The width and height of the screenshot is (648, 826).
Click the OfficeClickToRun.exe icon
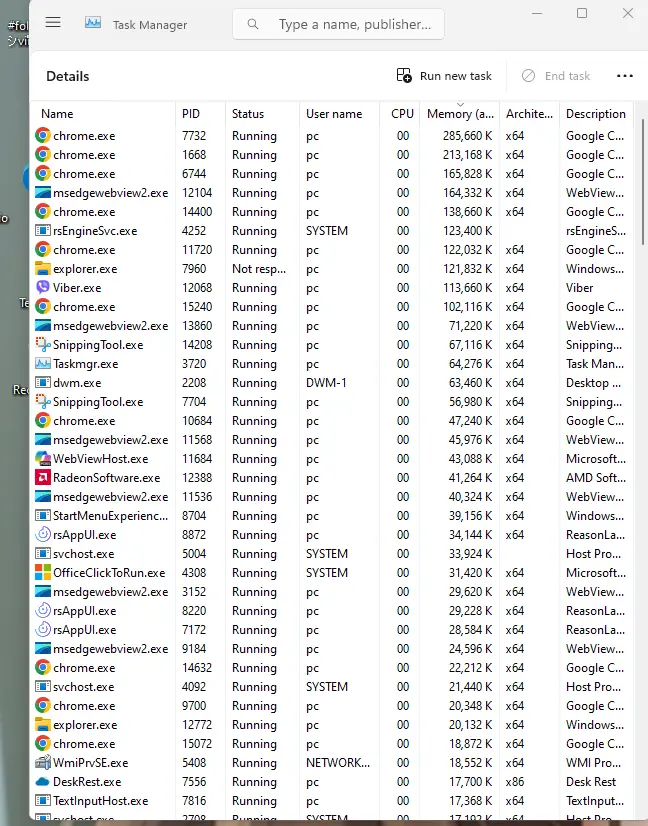click(x=43, y=572)
